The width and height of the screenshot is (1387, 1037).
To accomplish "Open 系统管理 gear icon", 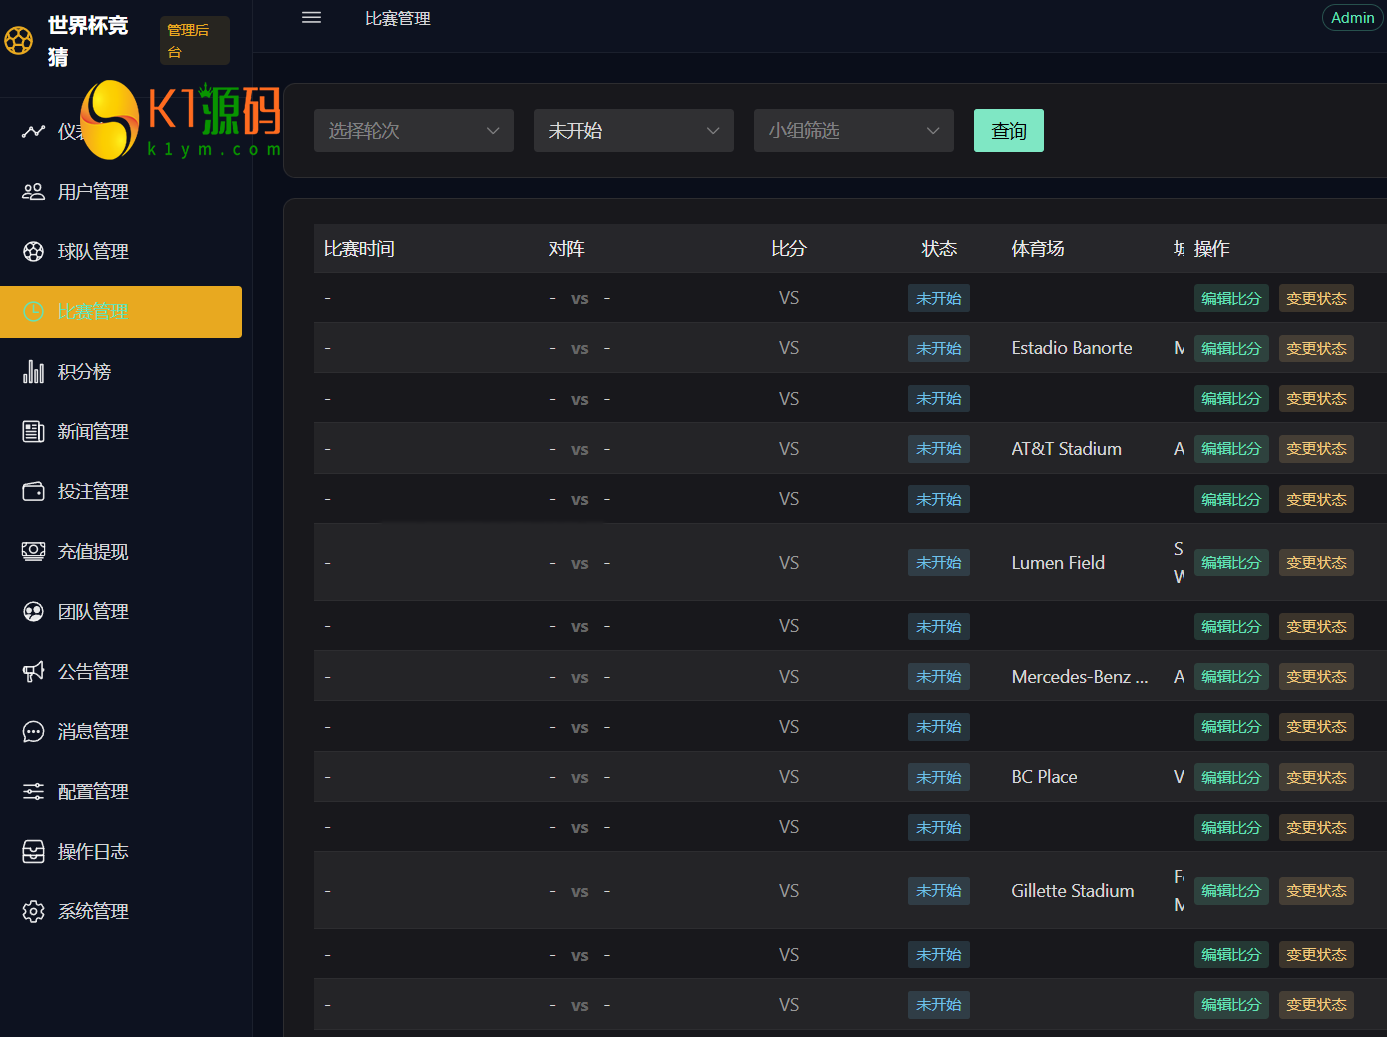I will click(34, 911).
